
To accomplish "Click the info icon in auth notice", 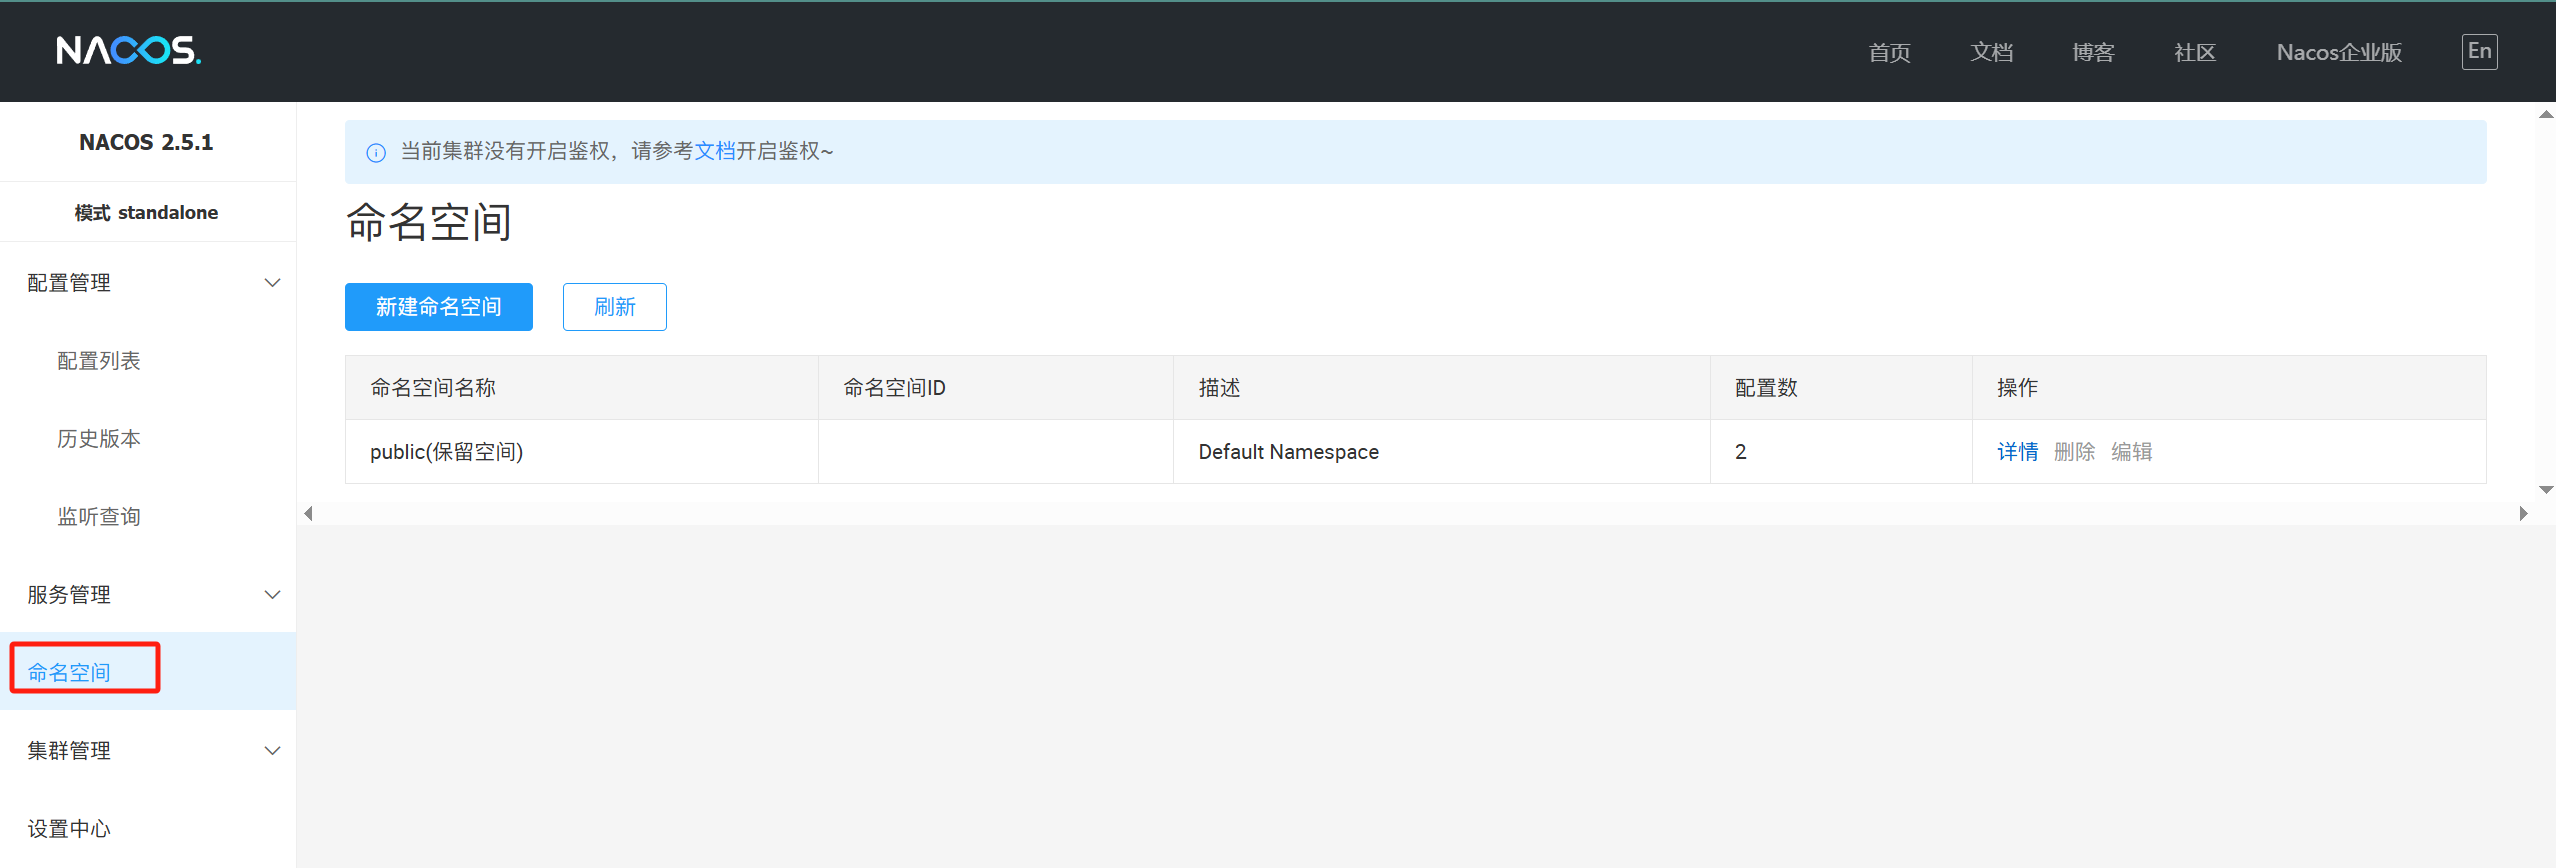I will point(376,152).
